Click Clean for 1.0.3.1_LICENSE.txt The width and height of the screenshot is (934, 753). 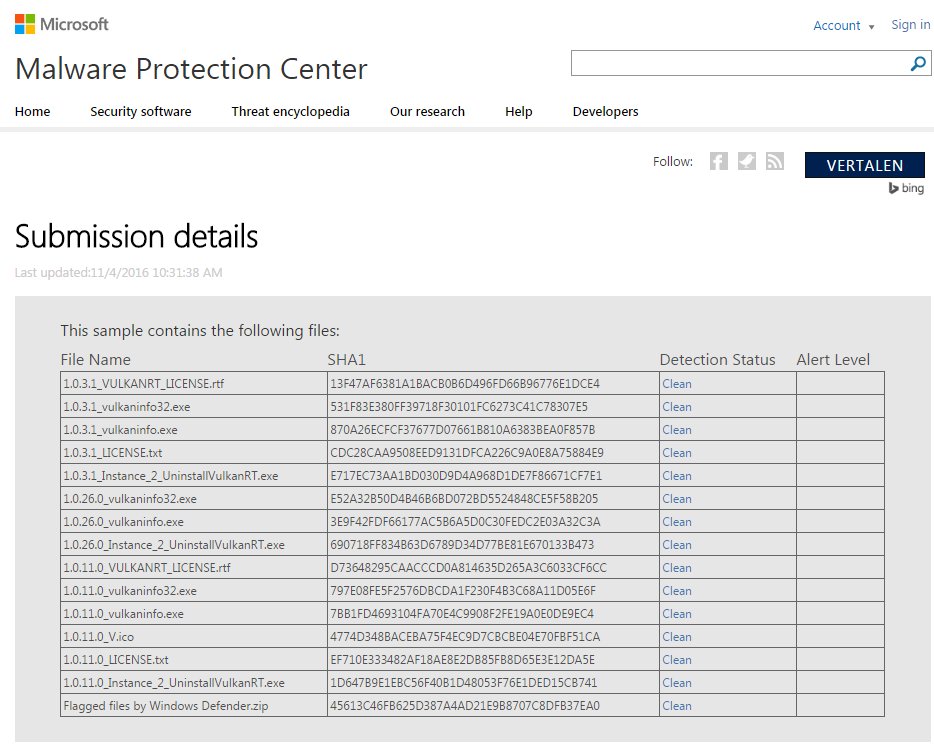677,453
